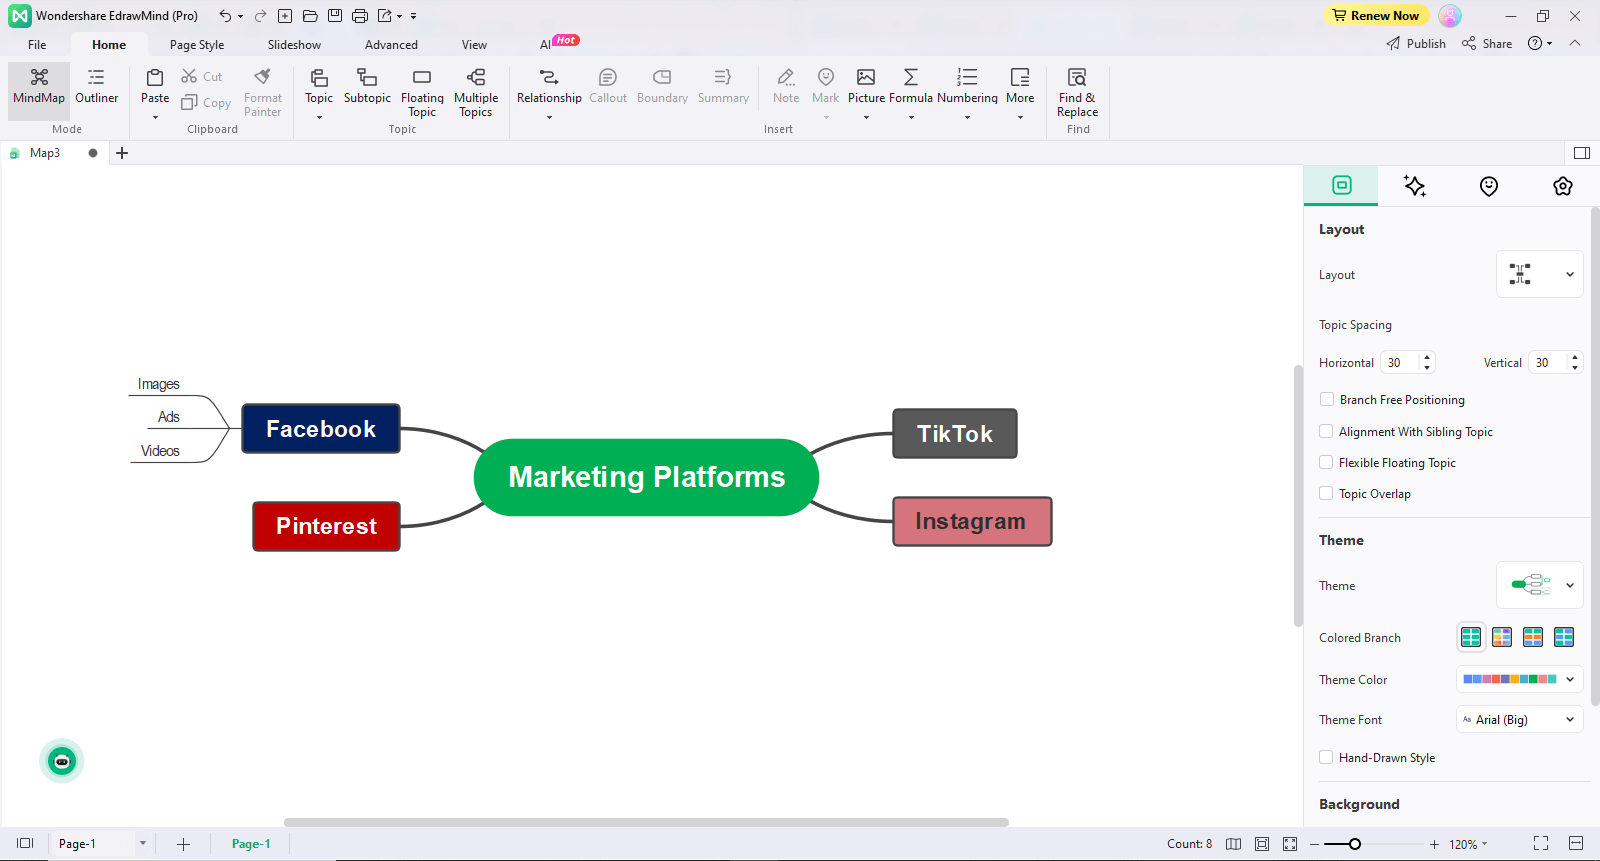The height and width of the screenshot is (861, 1600).
Task: Enable Hand-Drawn Style
Action: tap(1326, 757)
